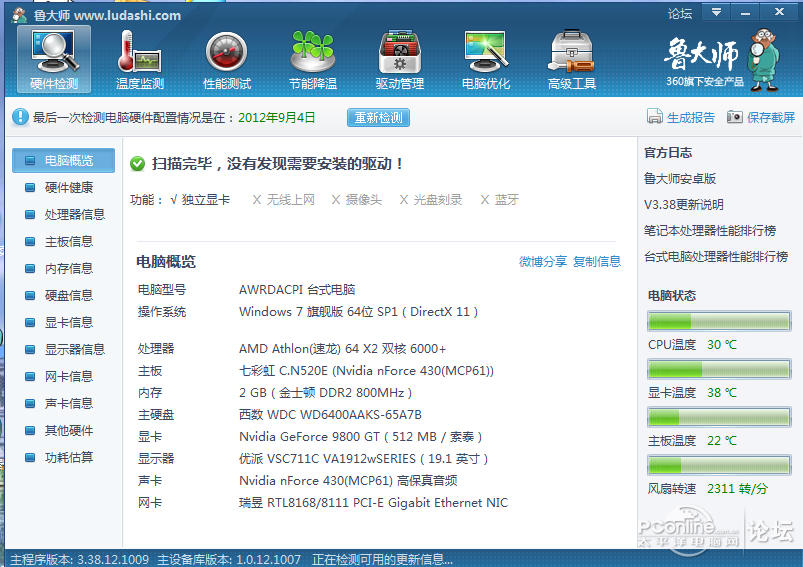Click the 优派 VSC711C 显示器 value
Screen dimensions: 803x567
click(x=364, y=459)
